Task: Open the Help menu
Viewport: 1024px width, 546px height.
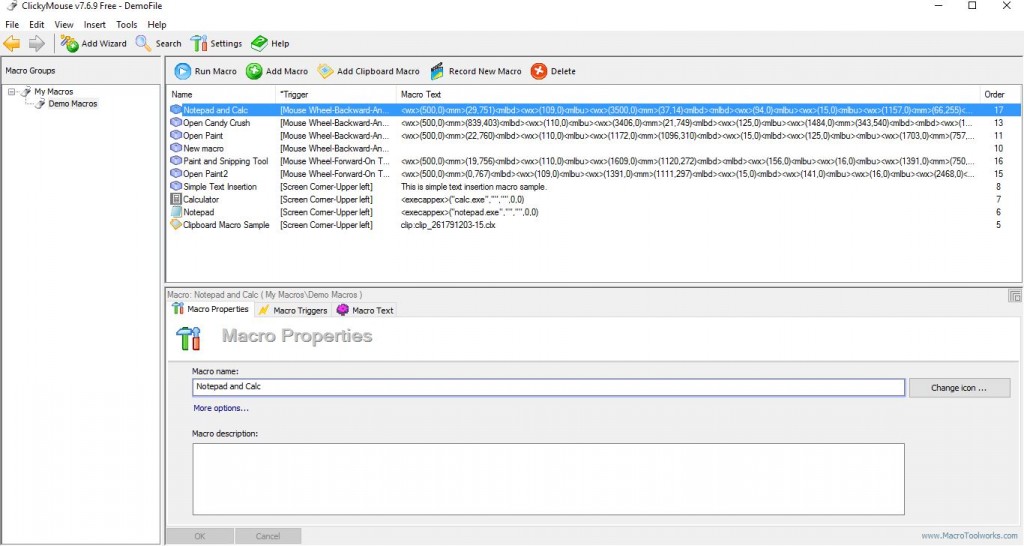Action: coord(157,25)
